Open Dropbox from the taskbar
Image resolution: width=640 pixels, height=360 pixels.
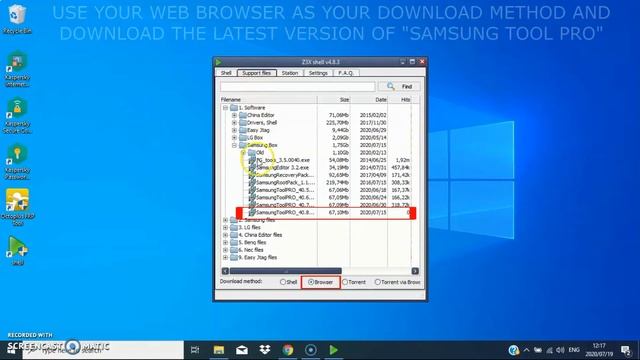tap(264, 350)
